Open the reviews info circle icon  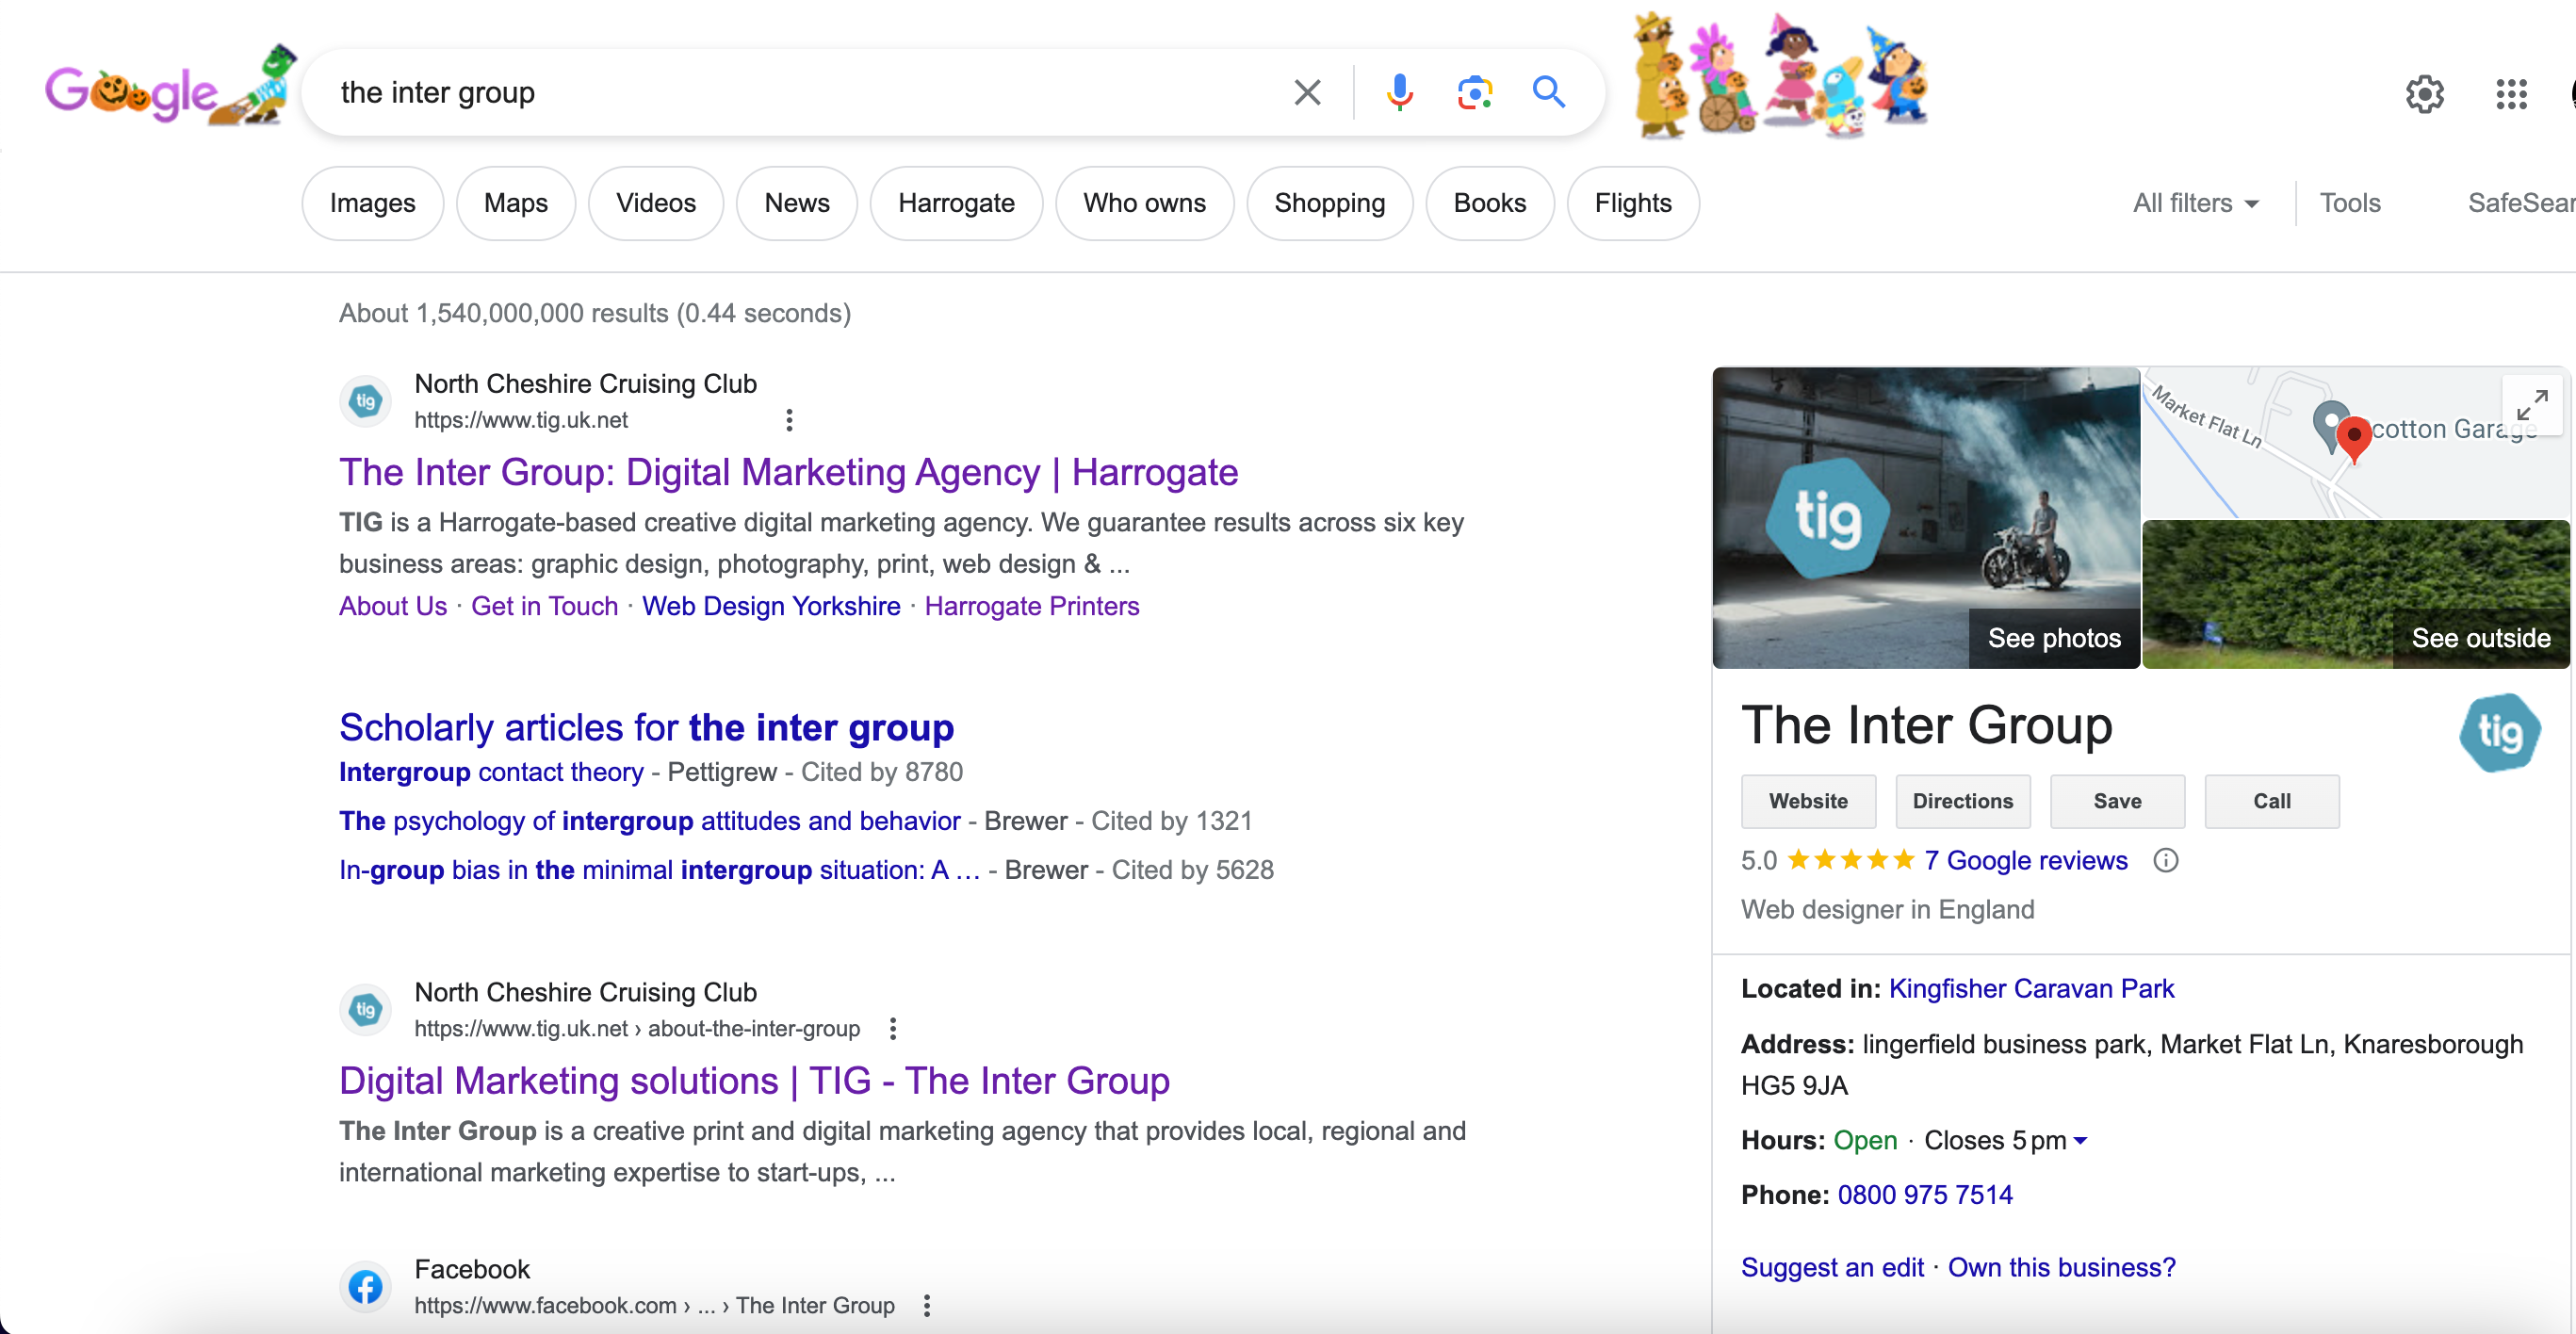click(x=2165, y=860)
